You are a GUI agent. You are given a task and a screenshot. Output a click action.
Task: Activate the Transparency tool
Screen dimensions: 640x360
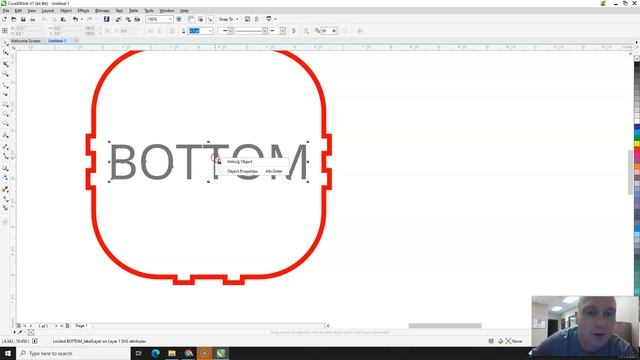pos(5,178)
